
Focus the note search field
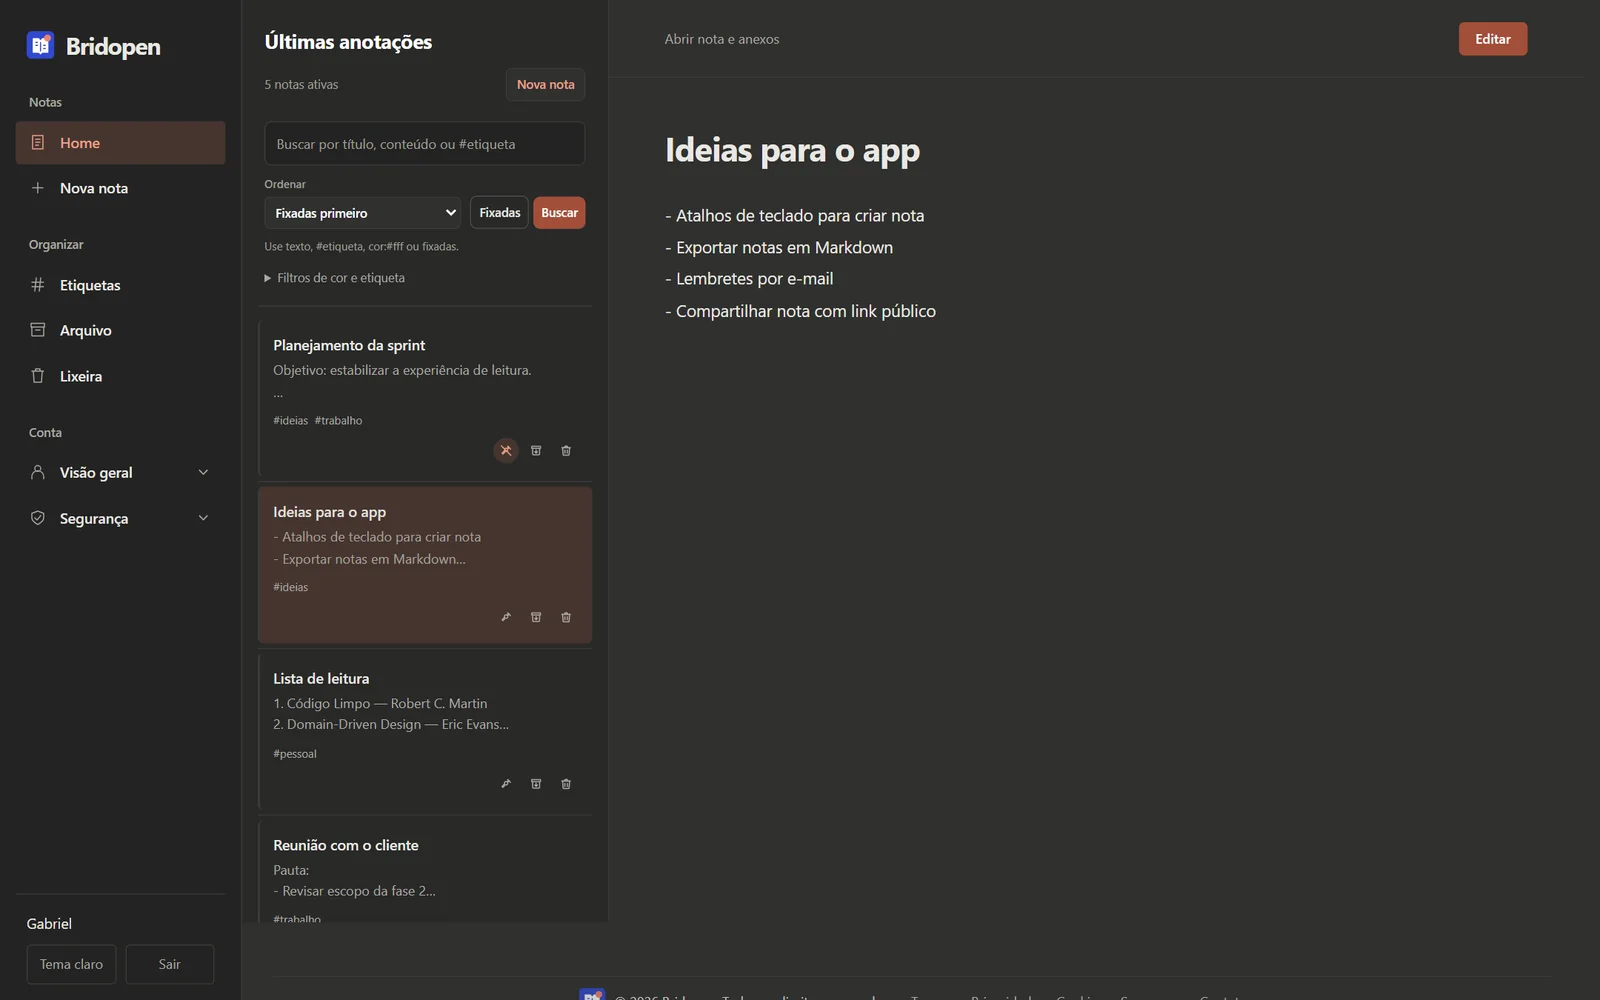click(x=424, y=144)
